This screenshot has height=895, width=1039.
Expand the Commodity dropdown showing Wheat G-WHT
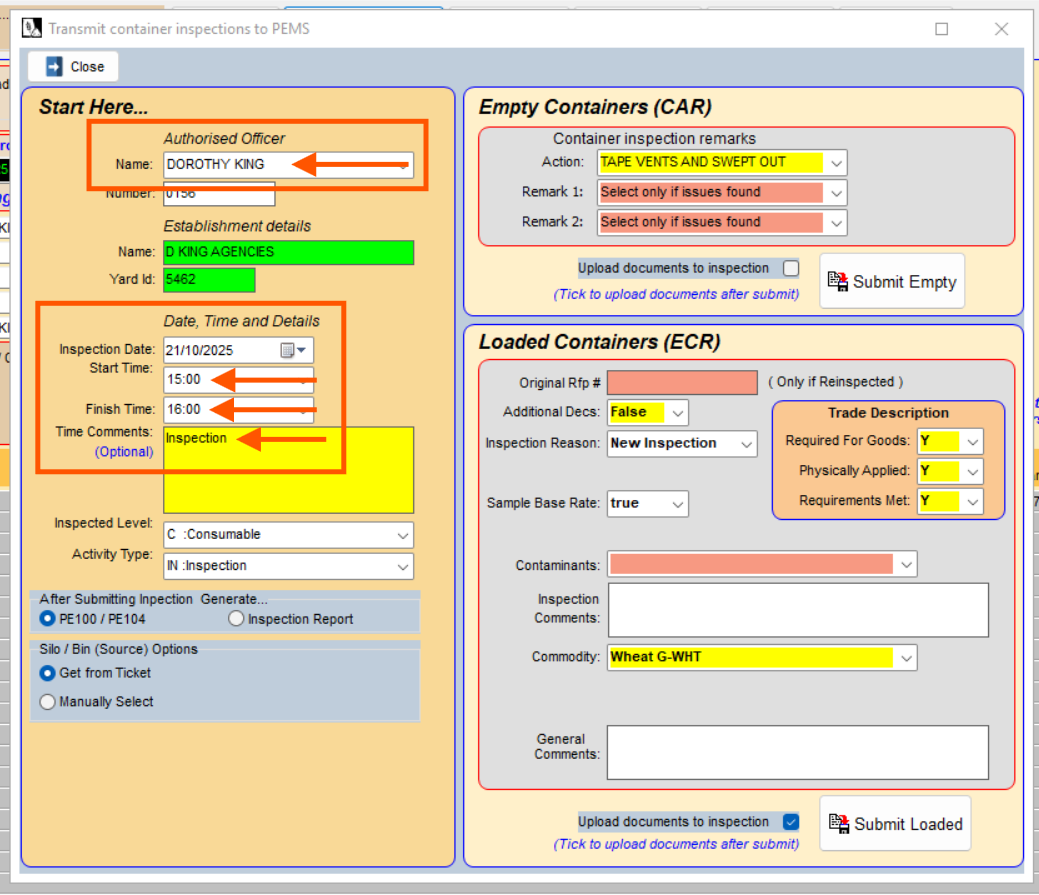coord(906,658)
